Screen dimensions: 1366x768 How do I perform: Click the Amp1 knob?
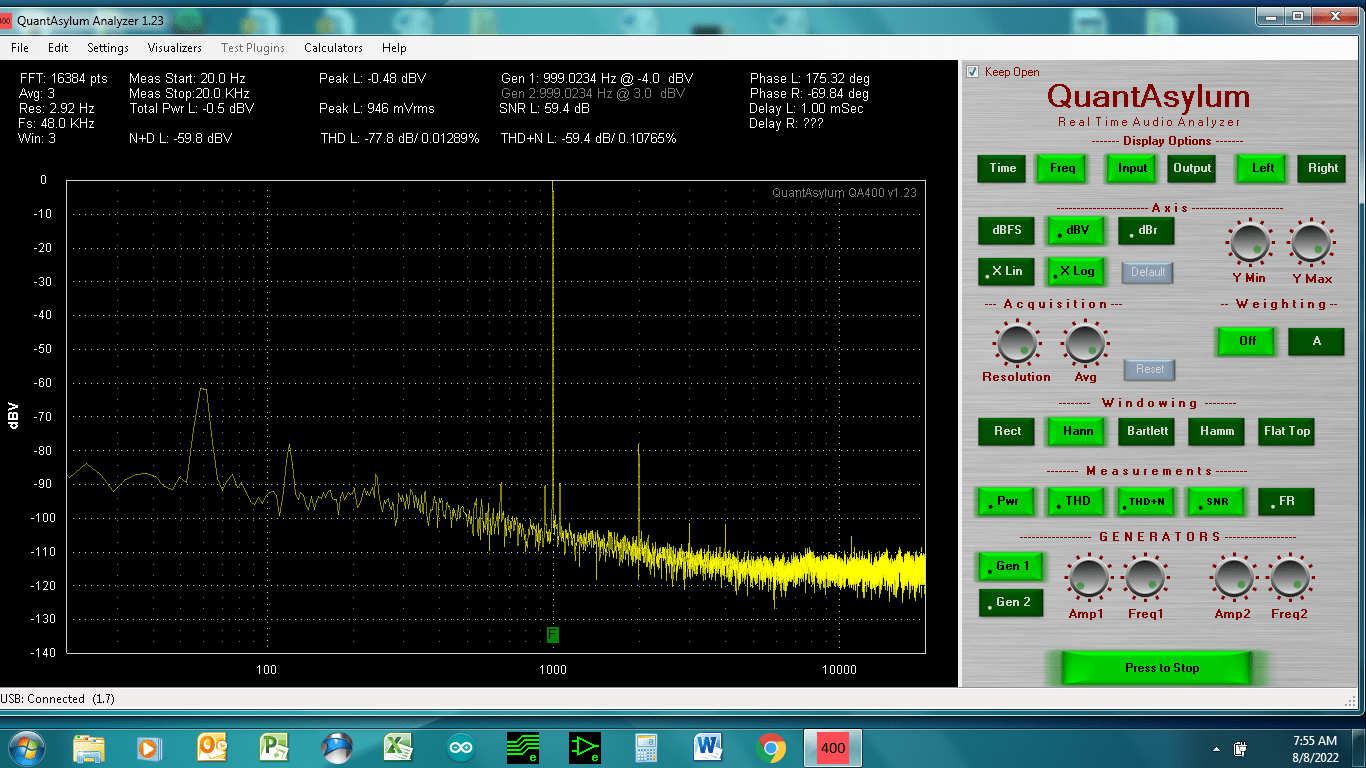click(x=1088, y=577)
